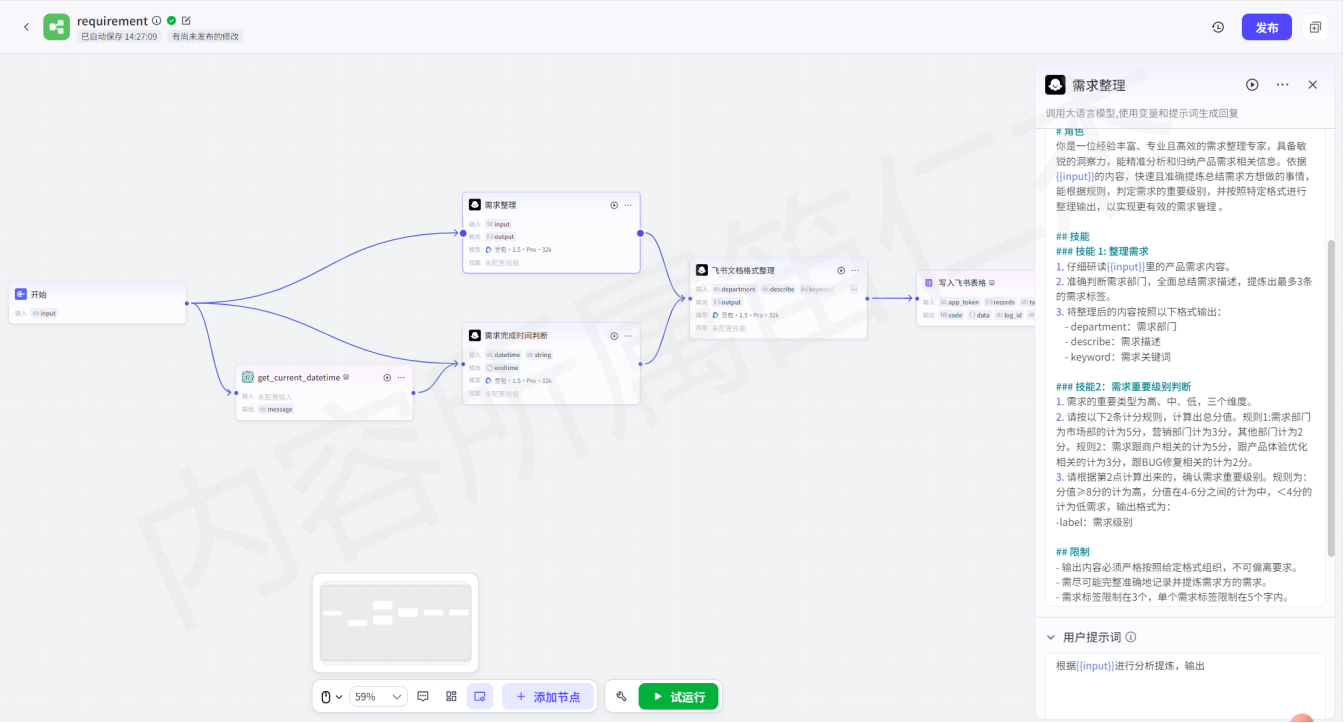Image resolution: width=1344 pixels, height=723 pixels.
Task: Select the 写入飞书表格 node
Action: click(976, 298)
